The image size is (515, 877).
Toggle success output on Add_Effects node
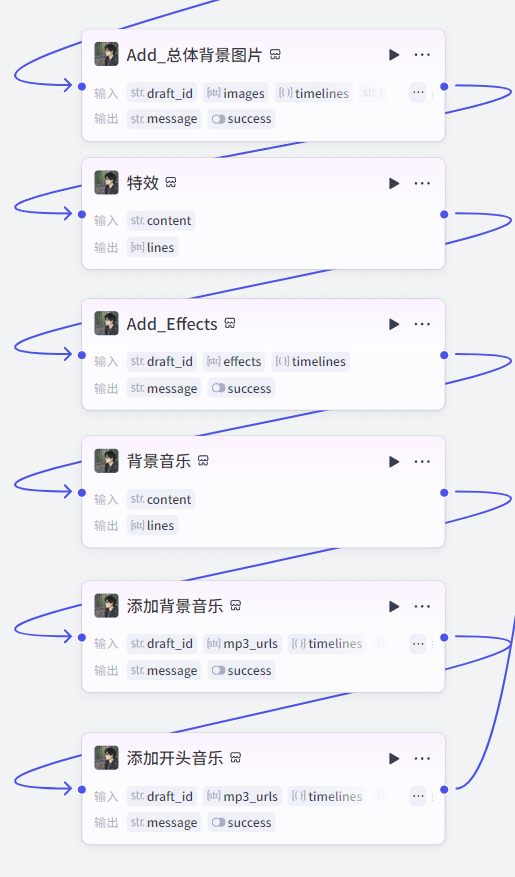[x=242, y=389]
